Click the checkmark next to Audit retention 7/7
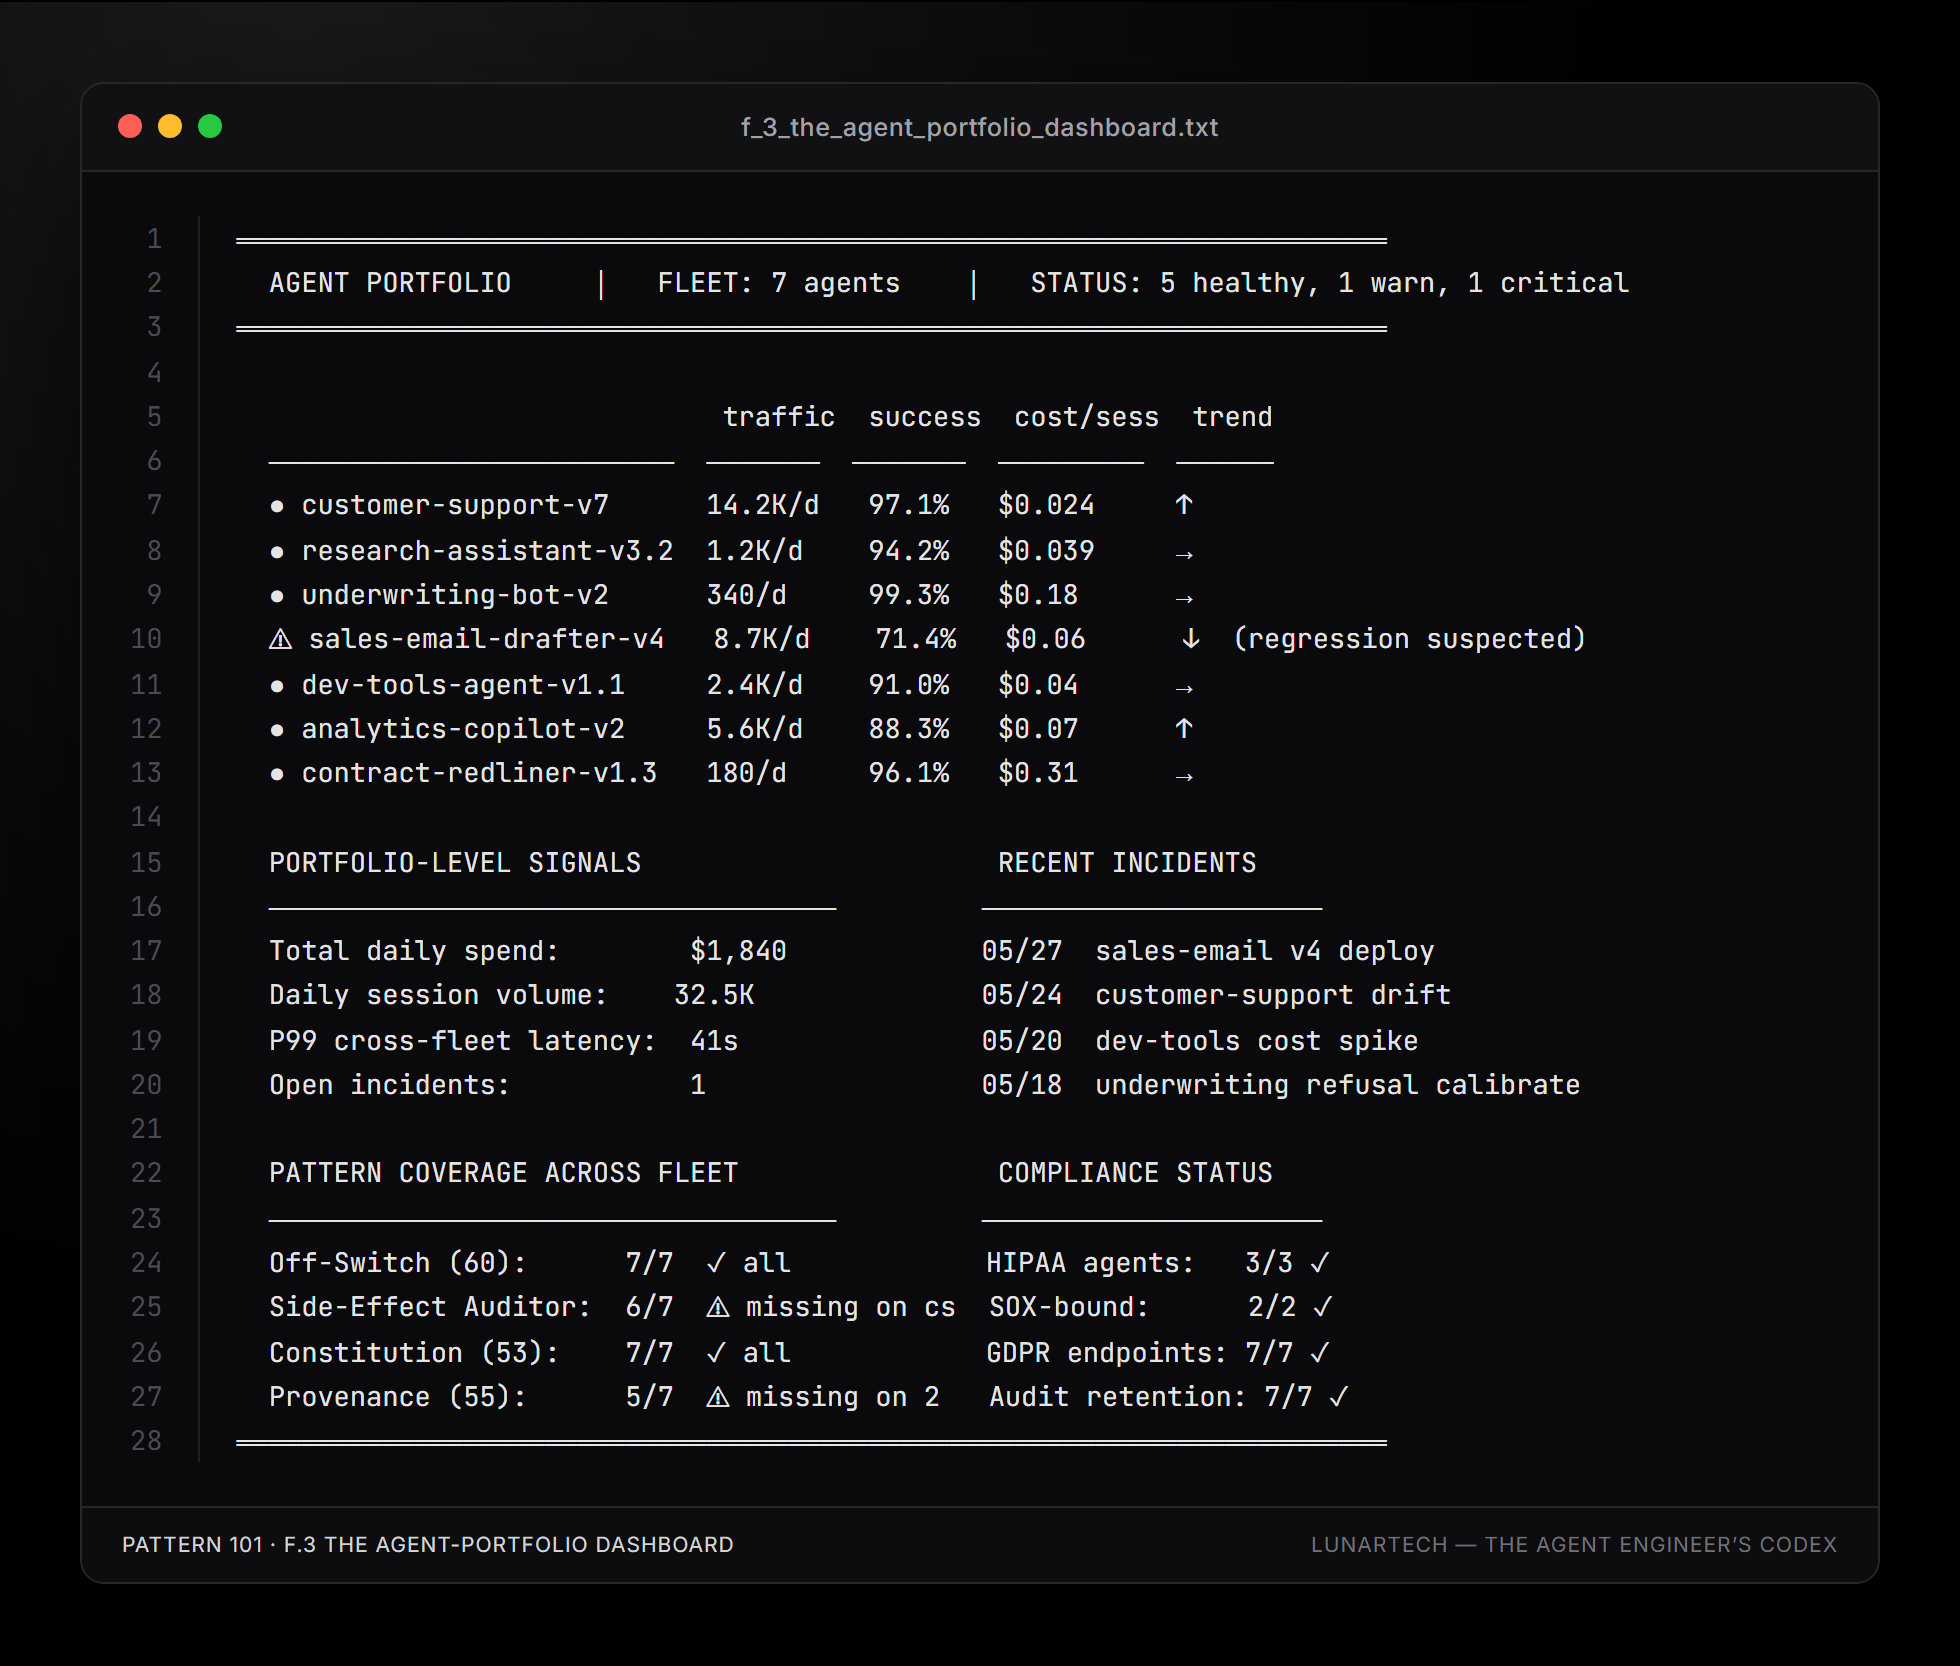The height and width of the screenshot is (1666, 1960). pos(1339,1397)
